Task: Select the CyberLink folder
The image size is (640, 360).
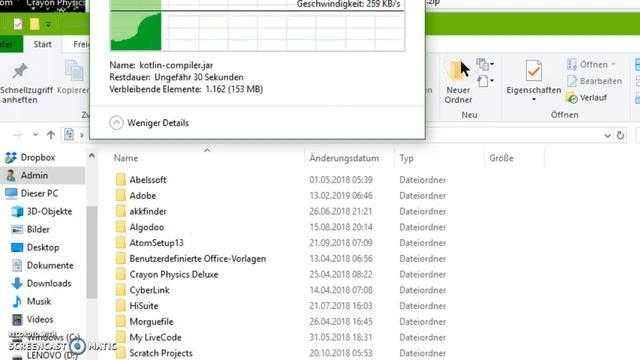Action: (149, 290)
